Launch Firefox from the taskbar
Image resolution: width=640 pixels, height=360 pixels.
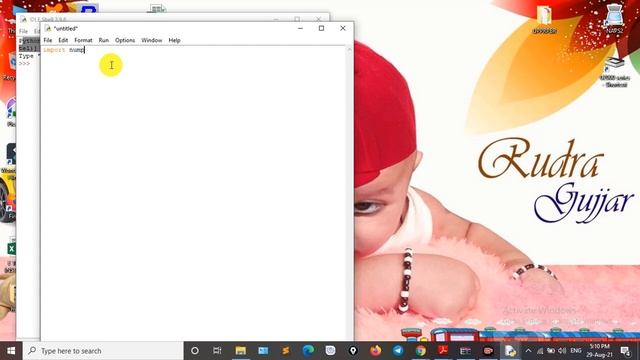click(376, 351)
